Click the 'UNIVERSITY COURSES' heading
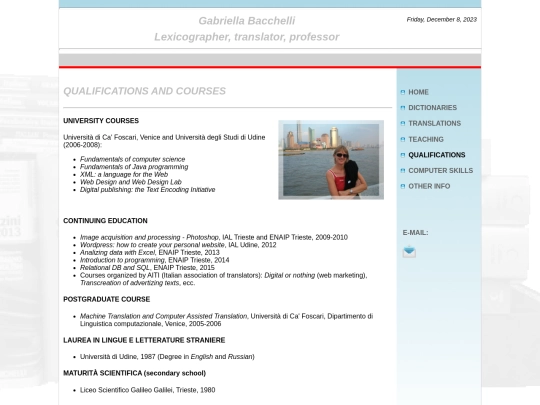Viewport: 540px width, 405px height. click(101, 121)
